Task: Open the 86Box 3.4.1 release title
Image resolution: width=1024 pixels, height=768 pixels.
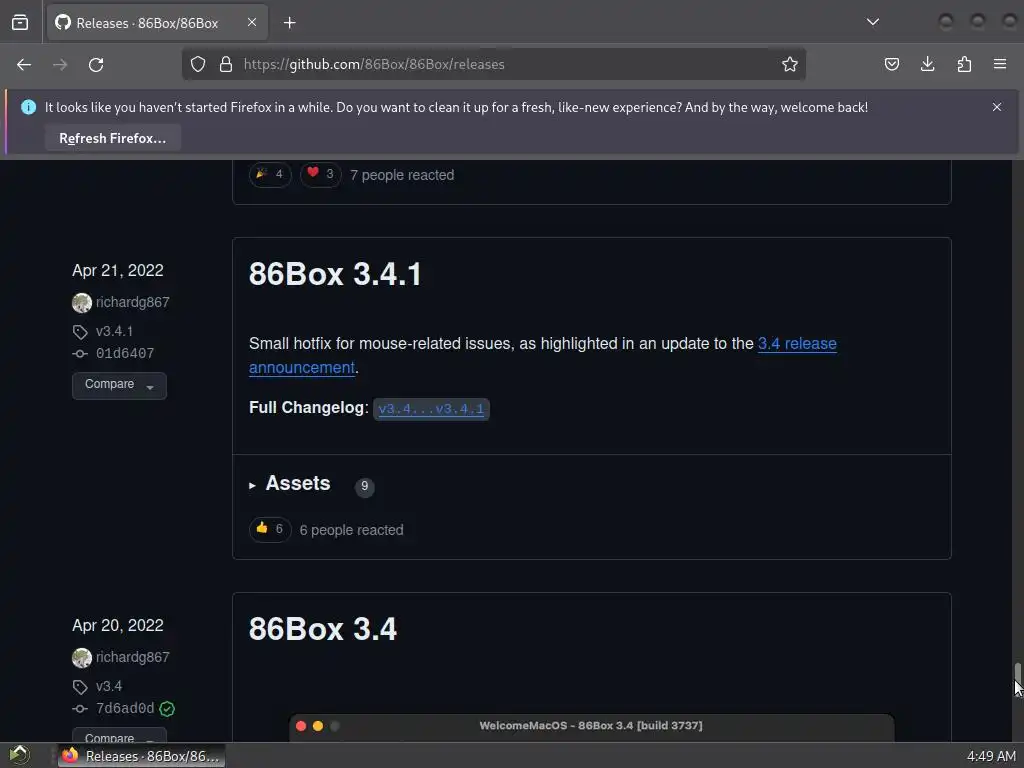Action: 335,274
